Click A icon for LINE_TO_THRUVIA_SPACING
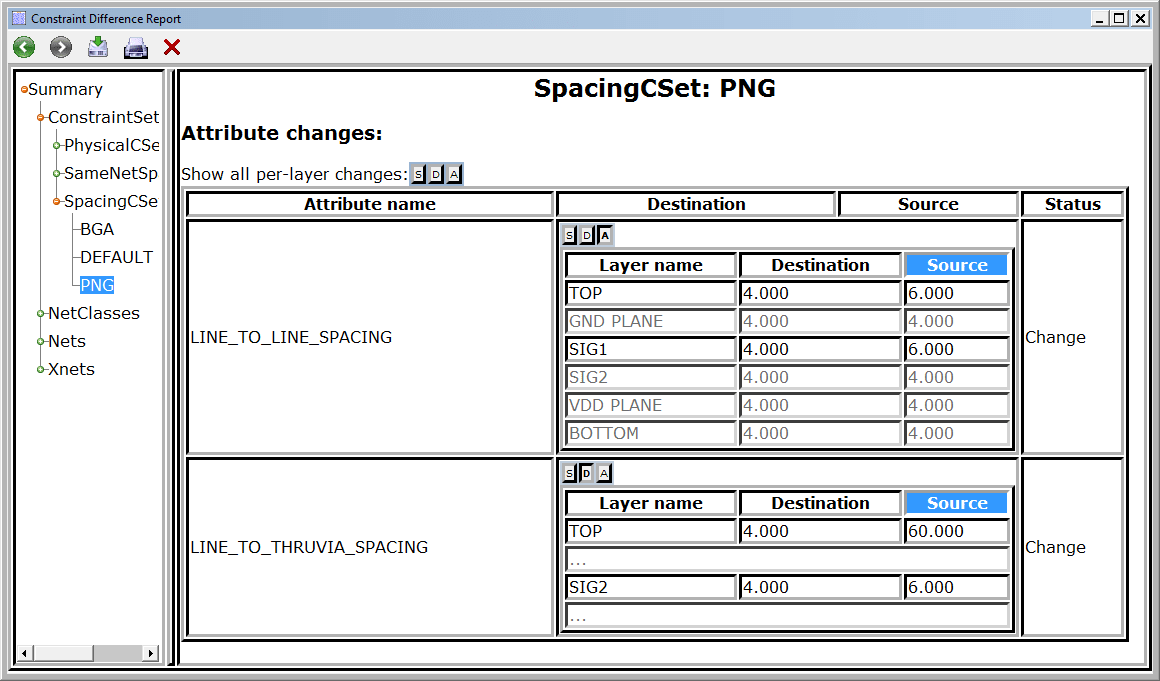 pyautogui.click(x=604, y=473)
